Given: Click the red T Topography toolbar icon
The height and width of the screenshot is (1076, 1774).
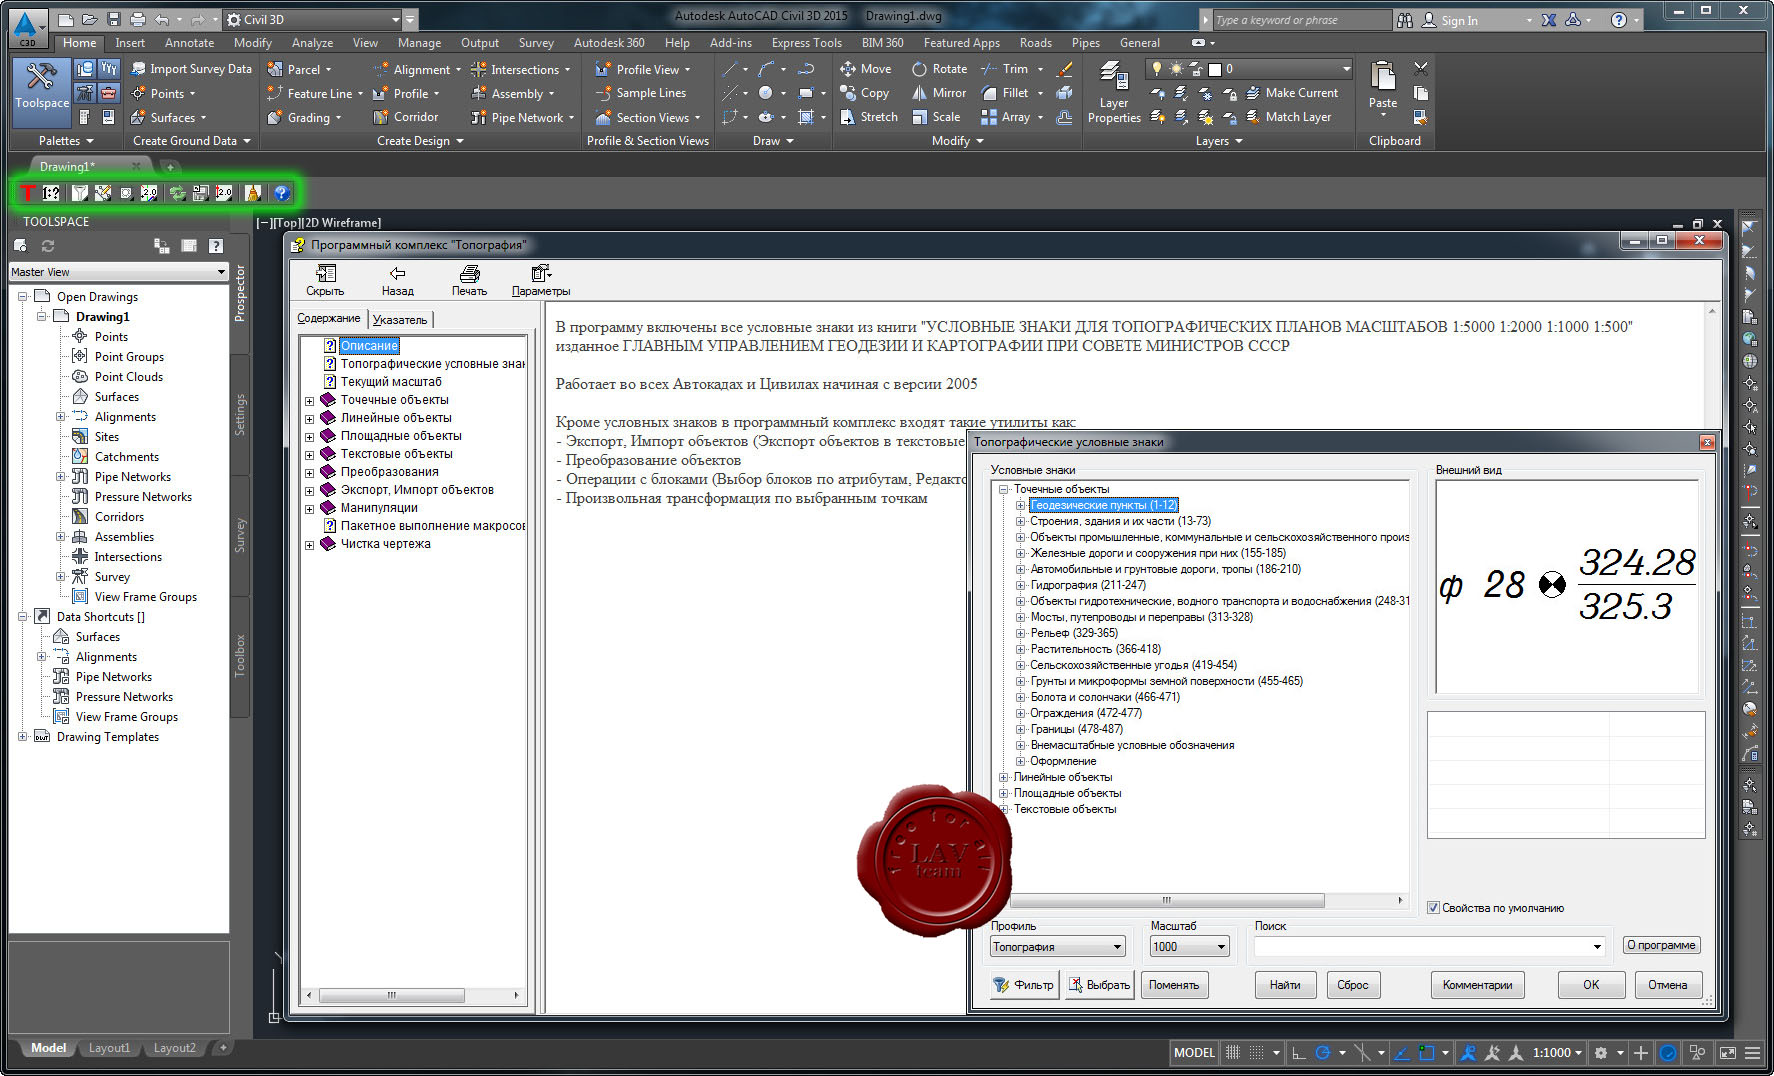Looking at the screenshot, I should pos(28,193).
